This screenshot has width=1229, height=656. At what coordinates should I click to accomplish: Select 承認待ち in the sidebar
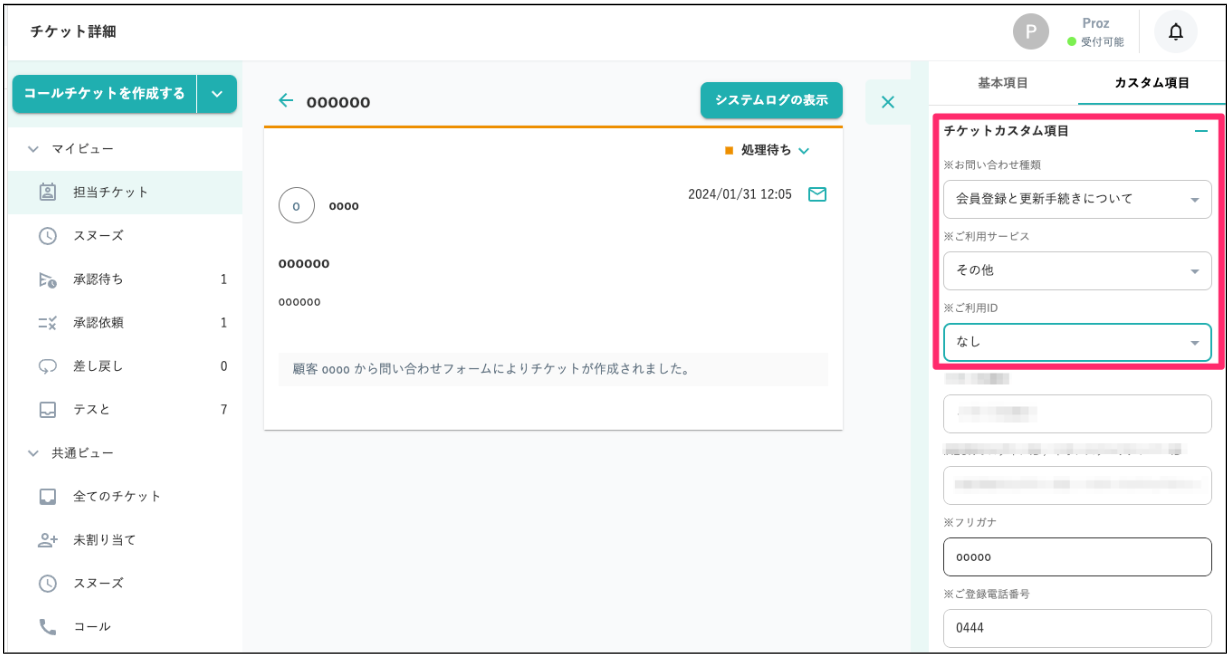pos(98,280)
